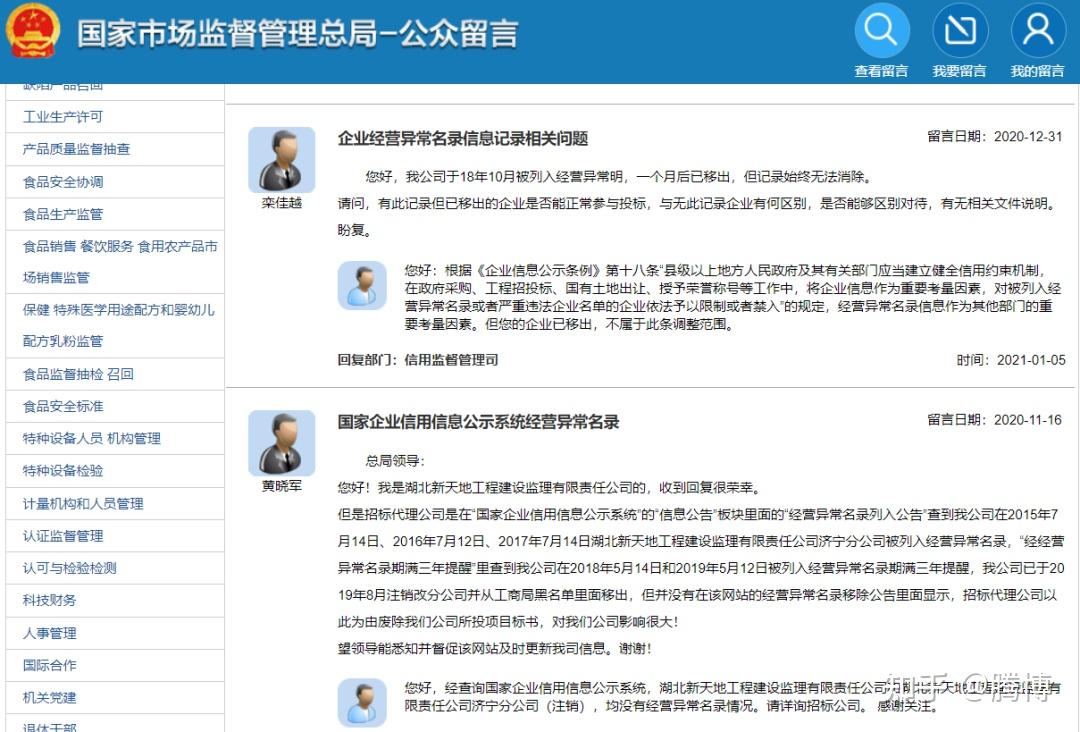
Task: Select 认证监督管理 in the sidebar
Action: 63,536
